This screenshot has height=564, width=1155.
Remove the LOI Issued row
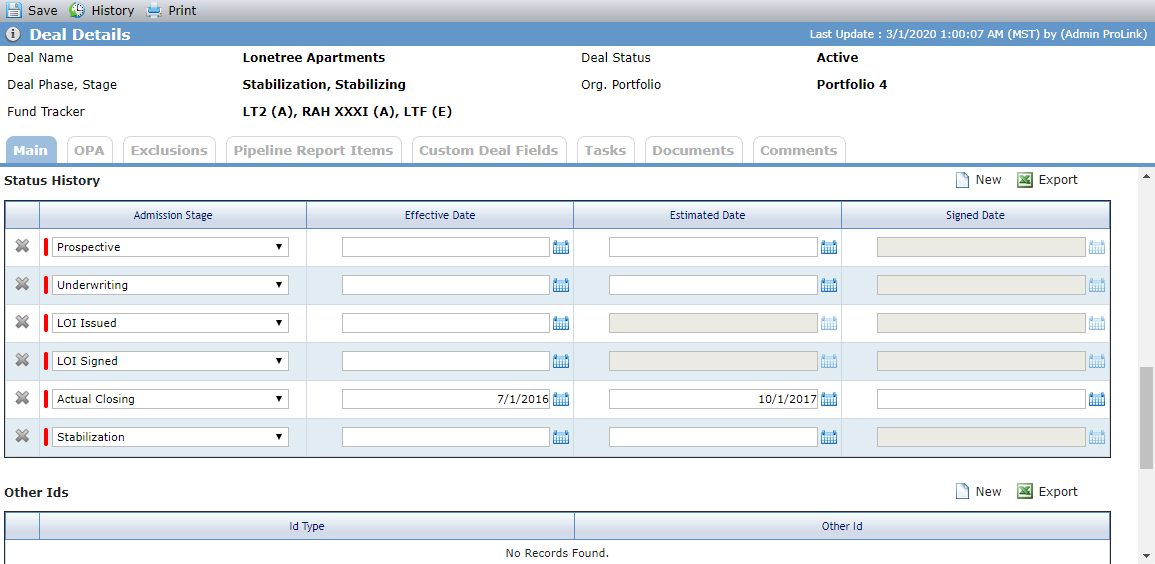click(x=23, y=322)
